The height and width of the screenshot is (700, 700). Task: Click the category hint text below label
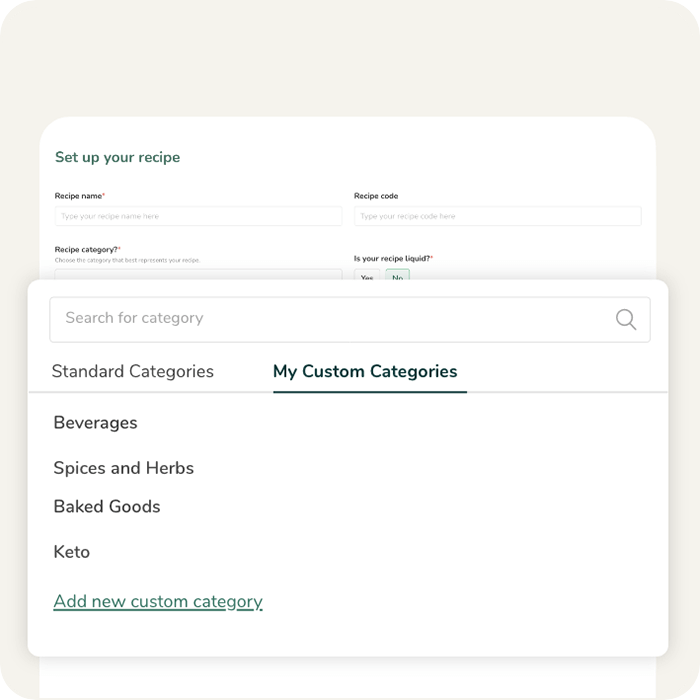point(127,260)
